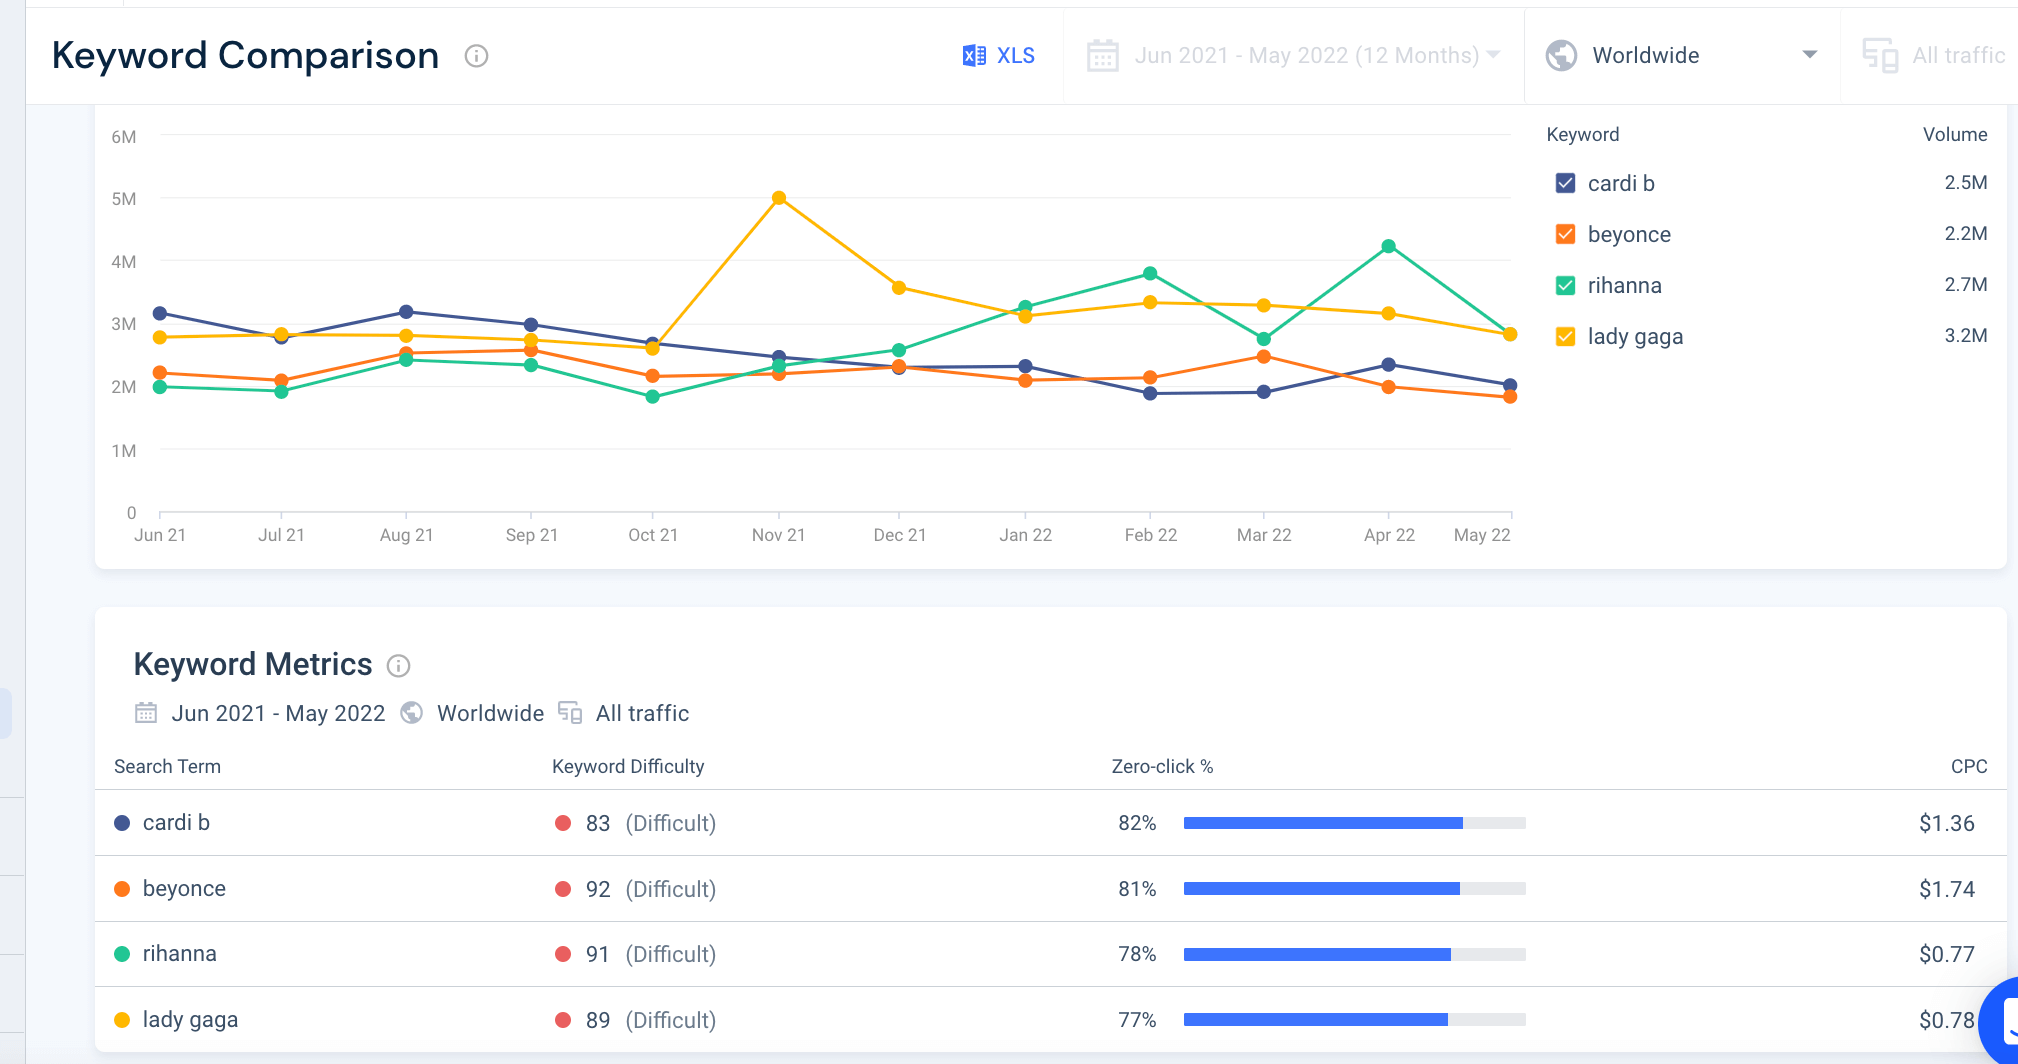Click the globe icon before Worldwide in Keyword Metrics

(412, 713)
